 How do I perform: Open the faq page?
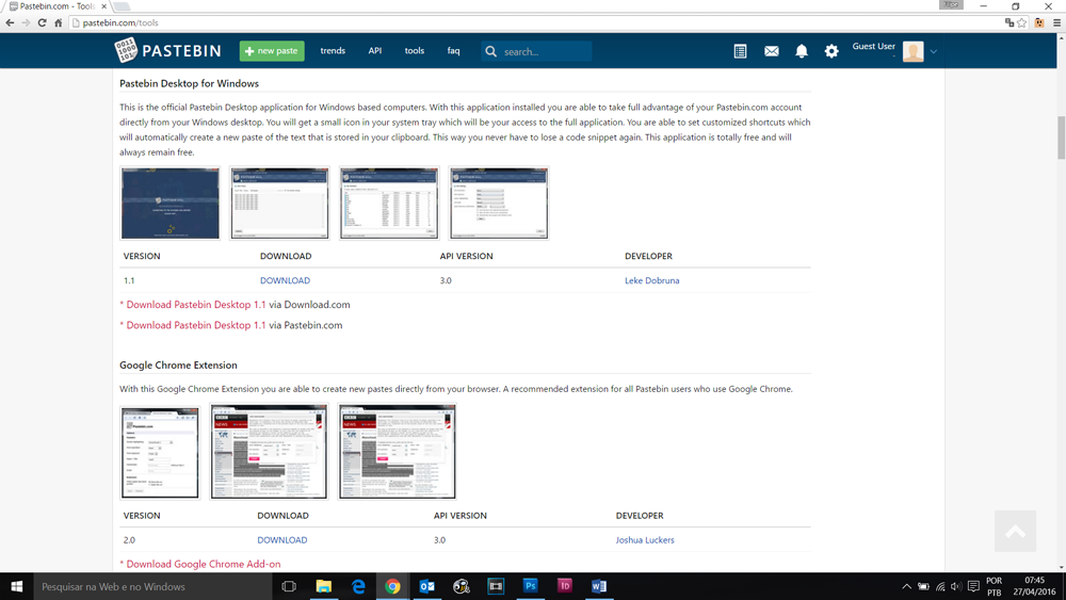453,50
